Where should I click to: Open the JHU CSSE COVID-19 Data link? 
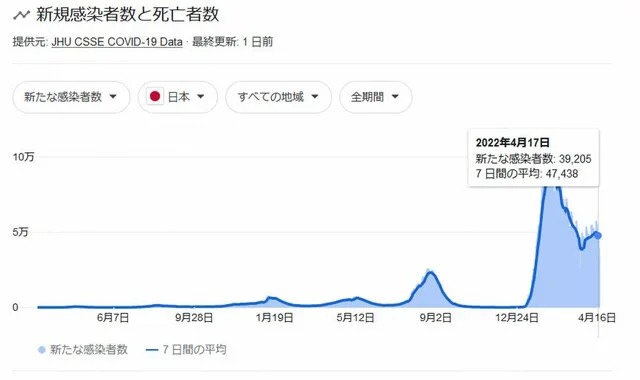(x=117, y=42)
